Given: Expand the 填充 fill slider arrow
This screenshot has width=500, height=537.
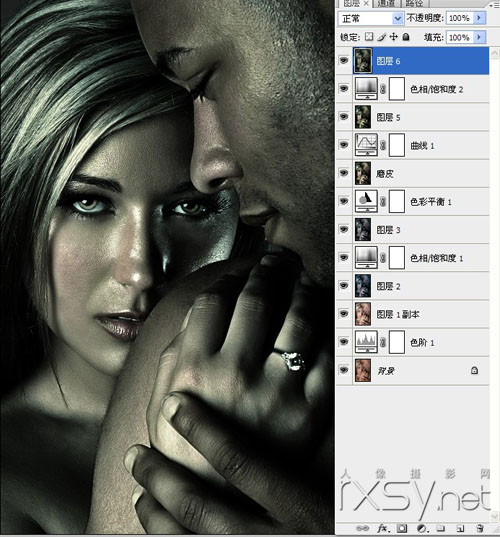Looking at the screenshot, I should pos(479,37).
